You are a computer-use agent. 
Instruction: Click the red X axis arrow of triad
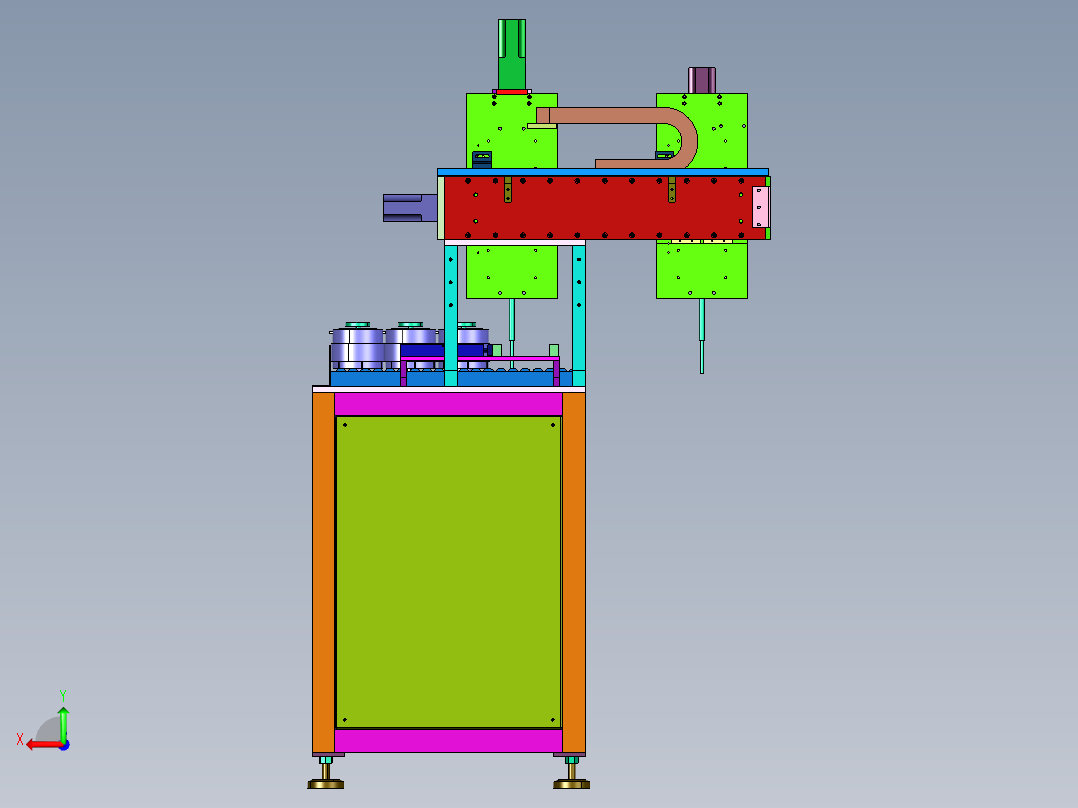pyautogui.click(x=43, y=745)
